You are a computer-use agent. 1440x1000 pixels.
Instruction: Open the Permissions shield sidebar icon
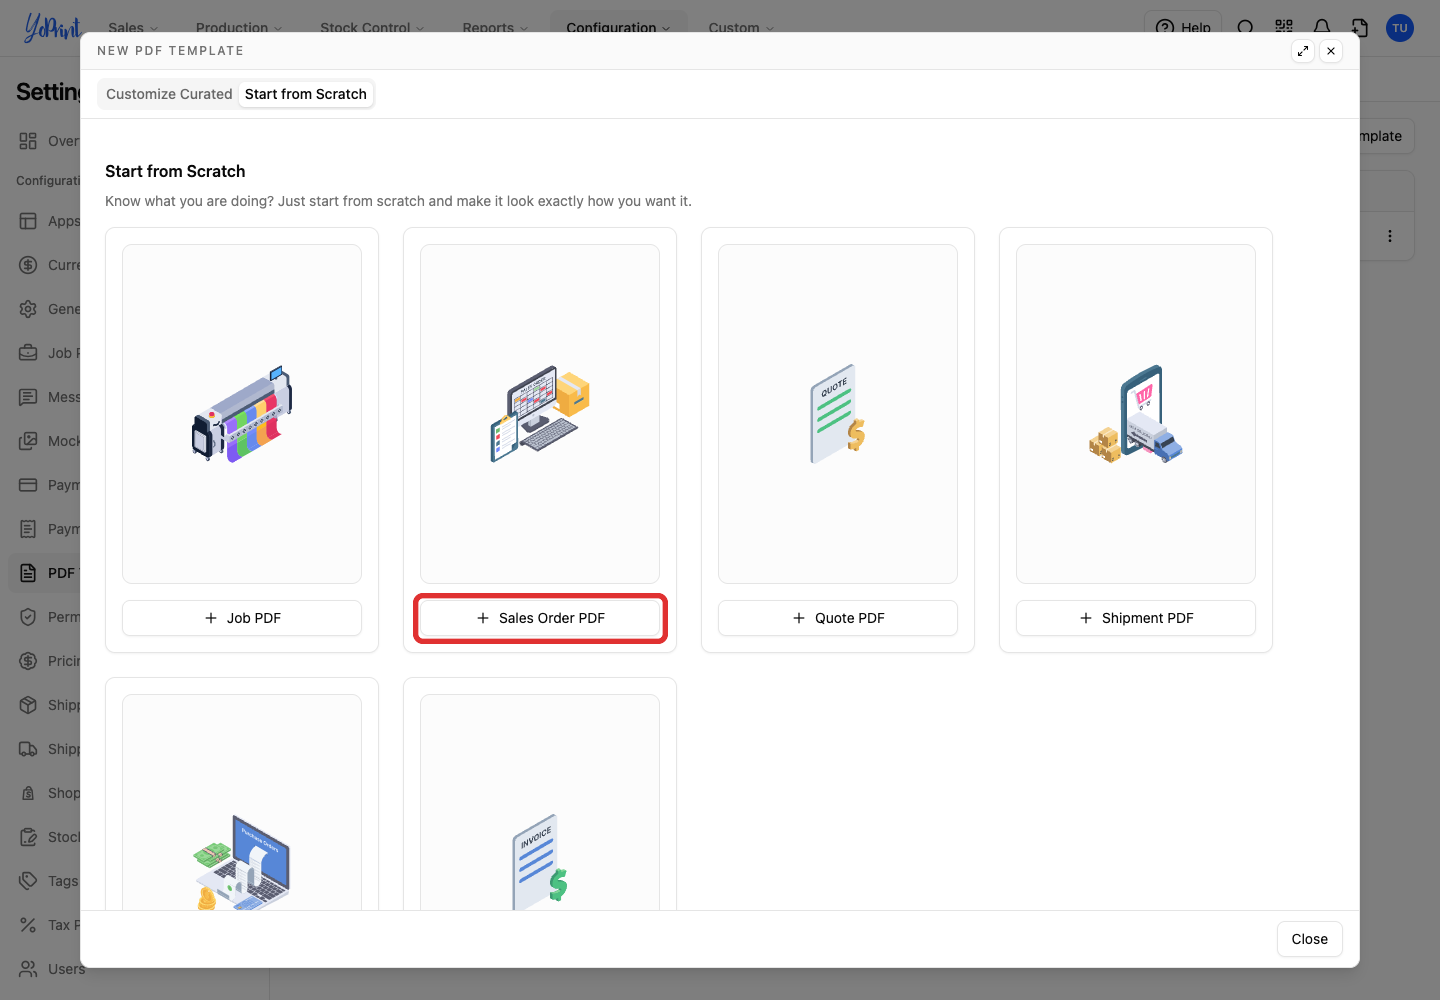(28, 617)
